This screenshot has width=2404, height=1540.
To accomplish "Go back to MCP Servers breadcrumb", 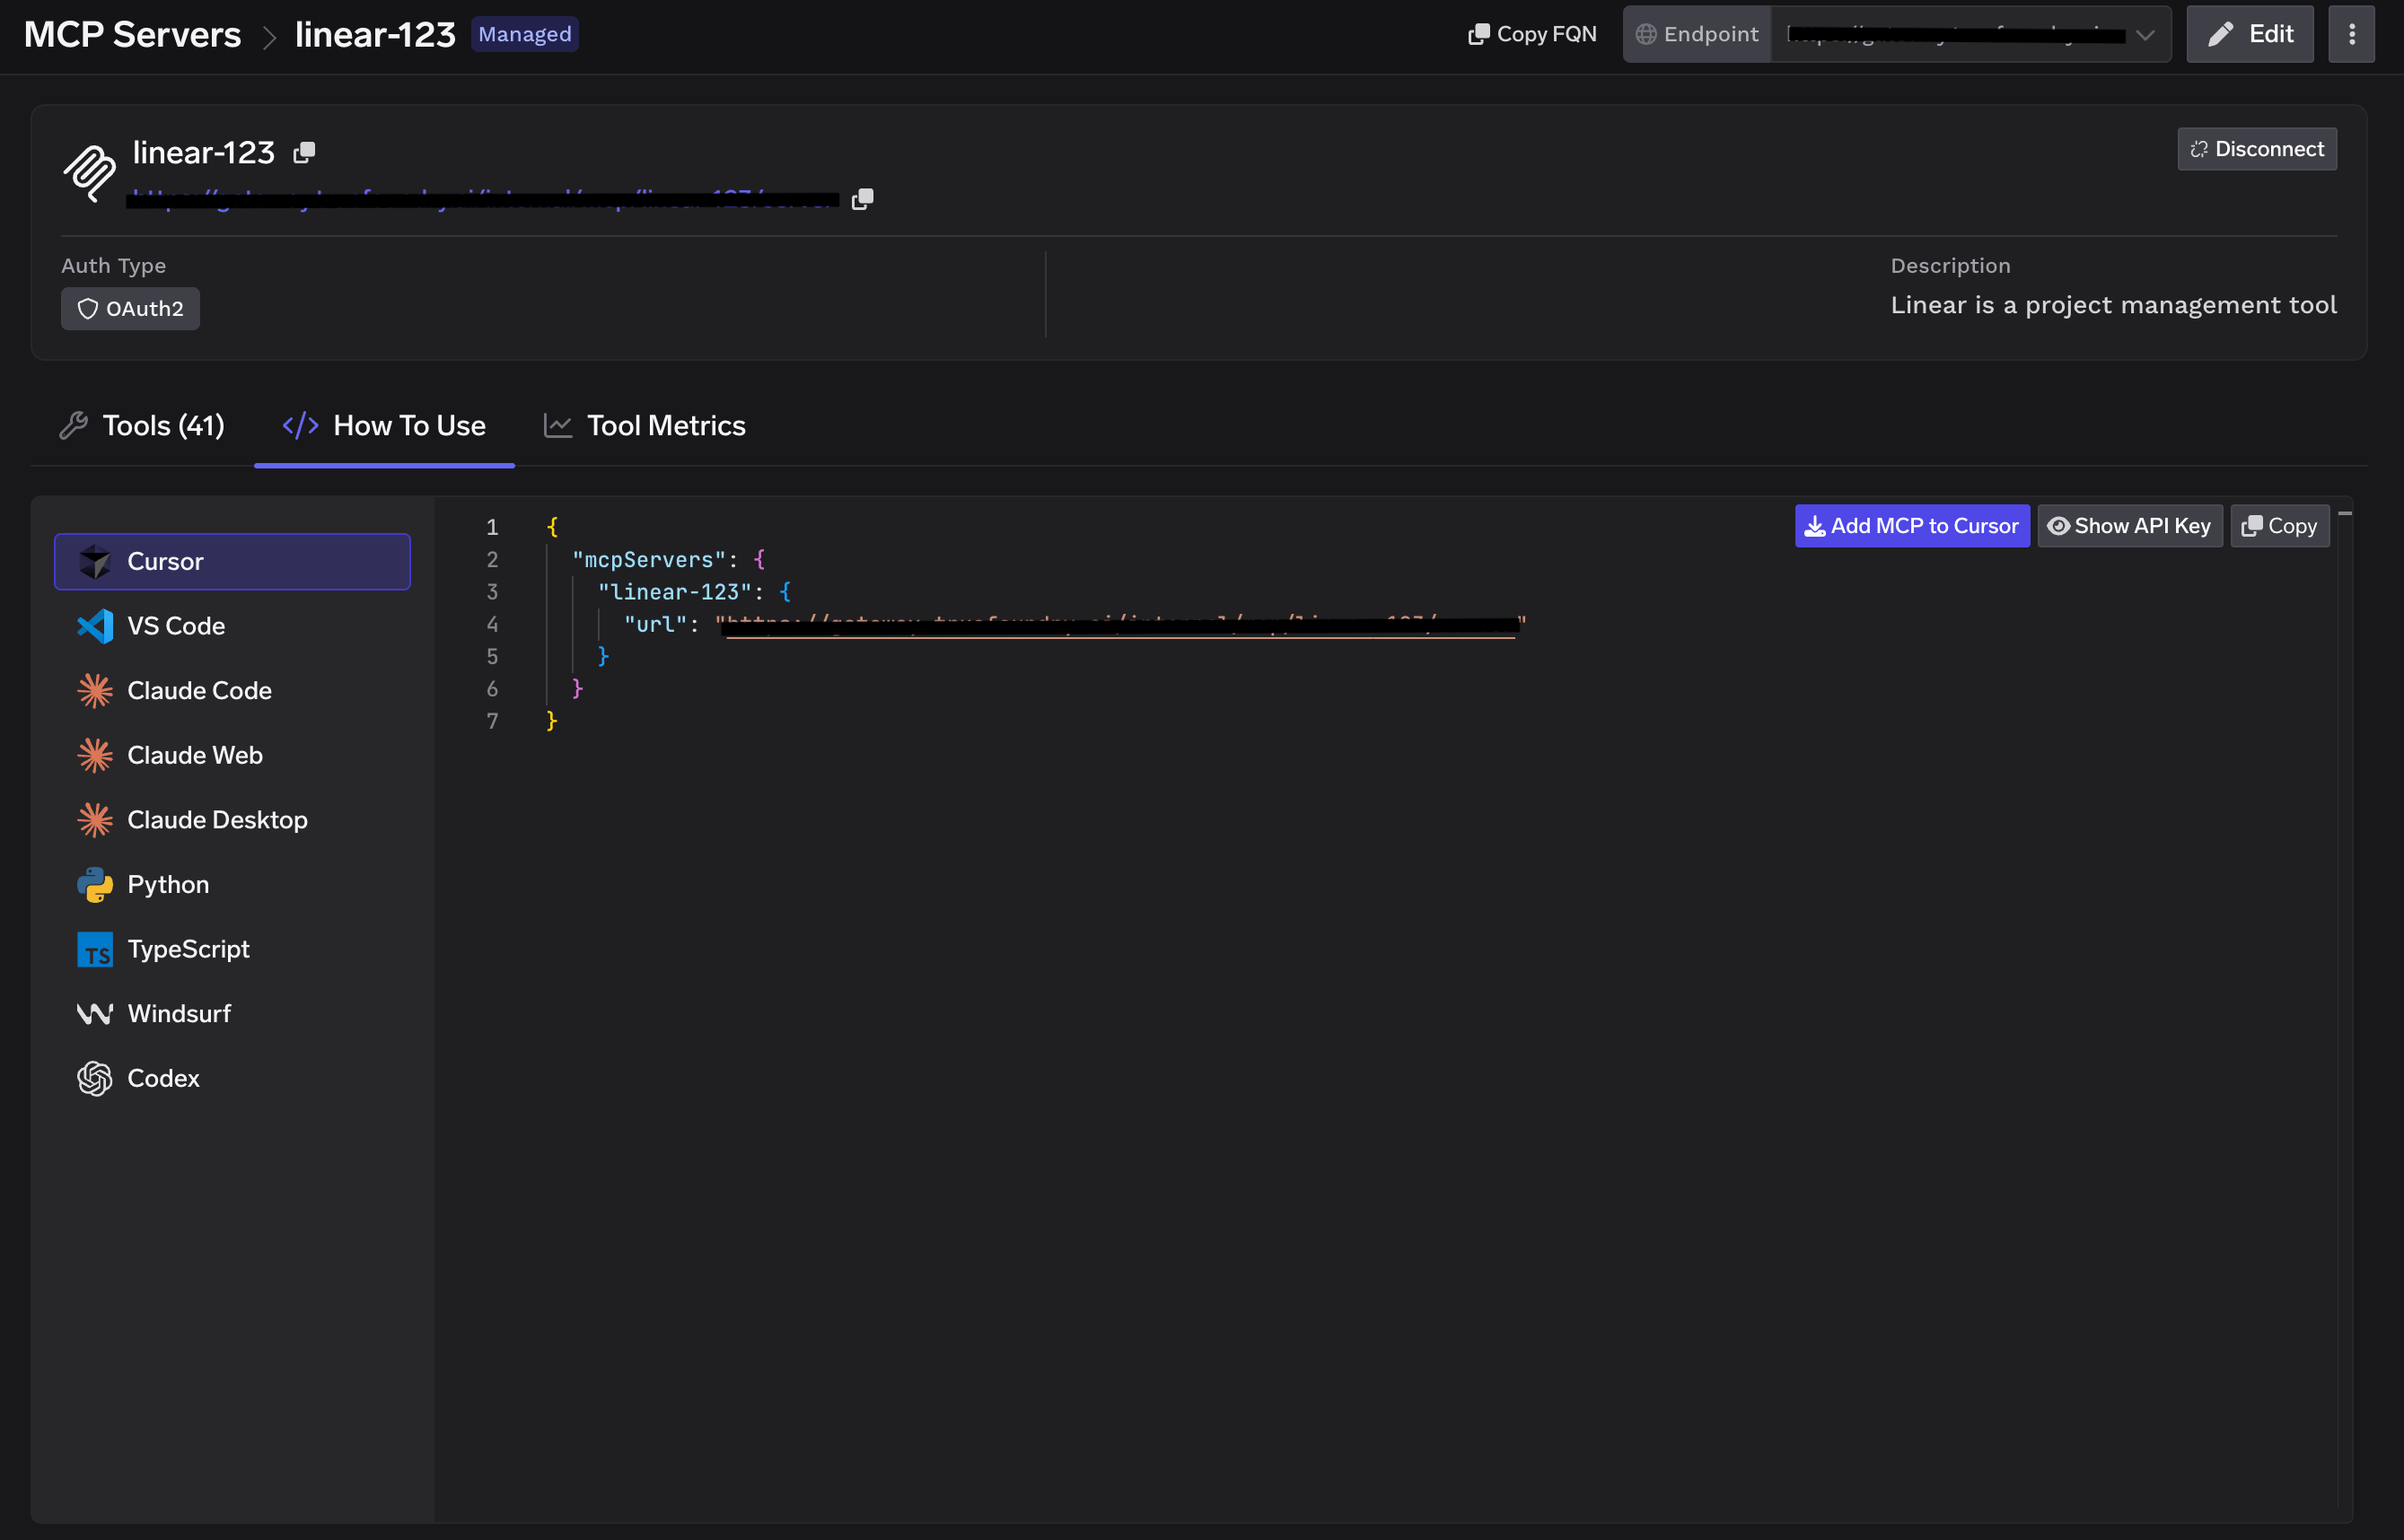I will (132, 34).
